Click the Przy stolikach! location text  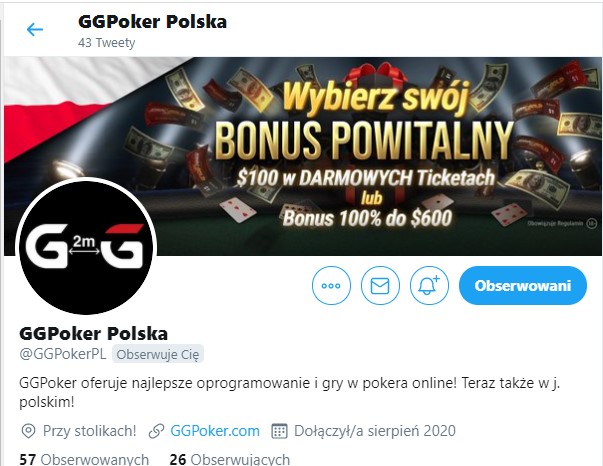[x=90, y=431]
